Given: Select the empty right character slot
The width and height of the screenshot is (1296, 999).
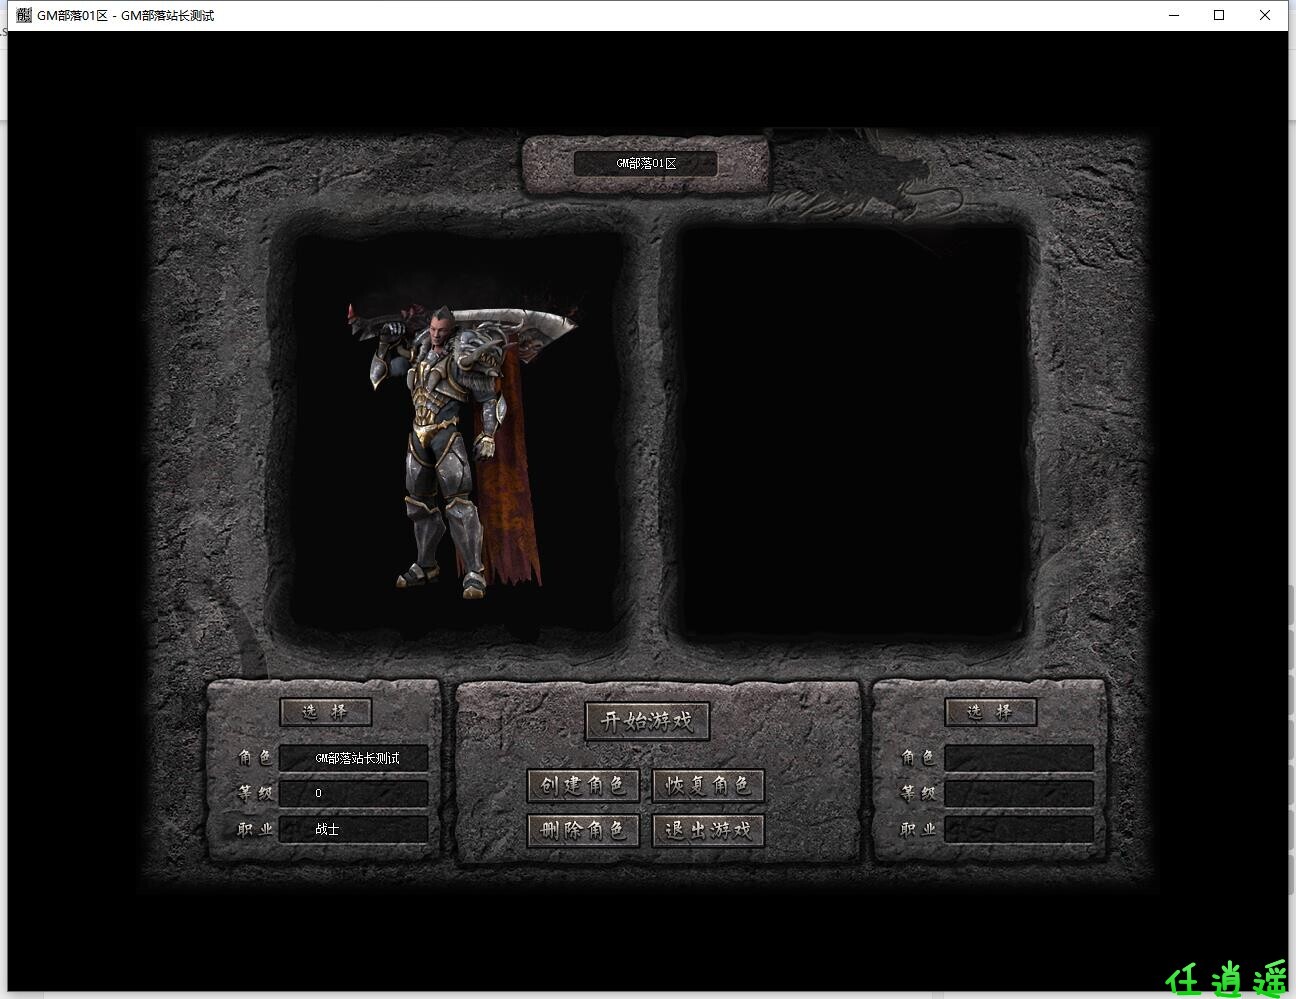Looking at the screenshot, I should pyautogui.click(x=854, y=433).
